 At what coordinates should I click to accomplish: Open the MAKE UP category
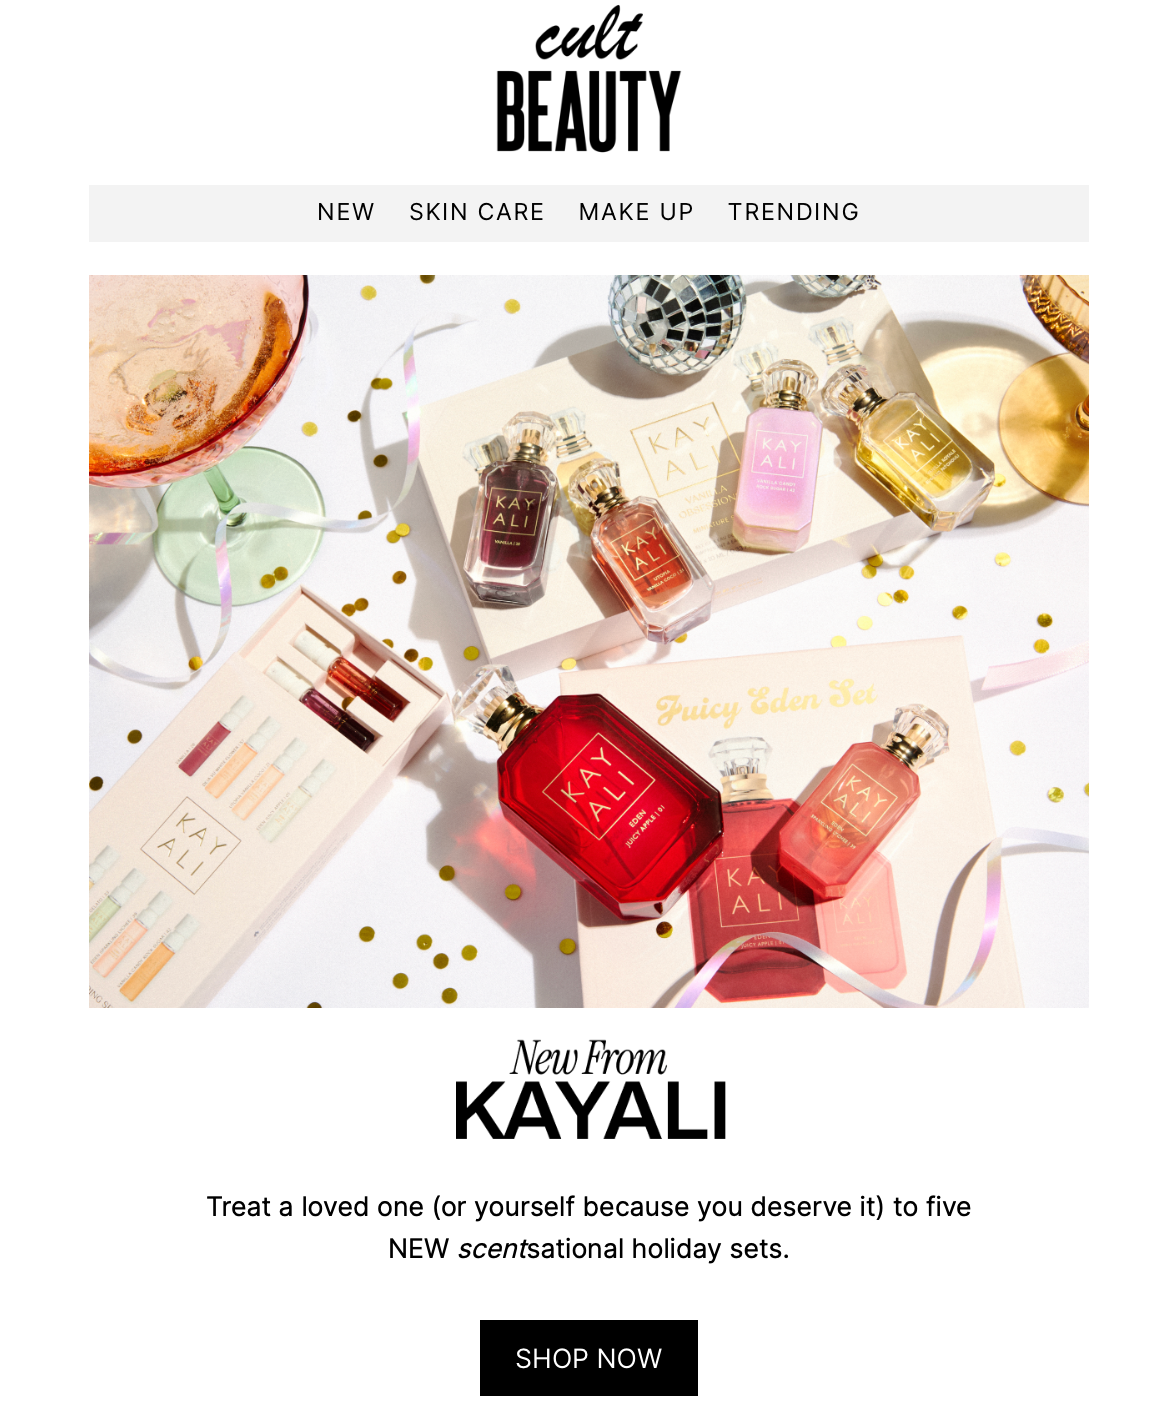pos(636,212)
